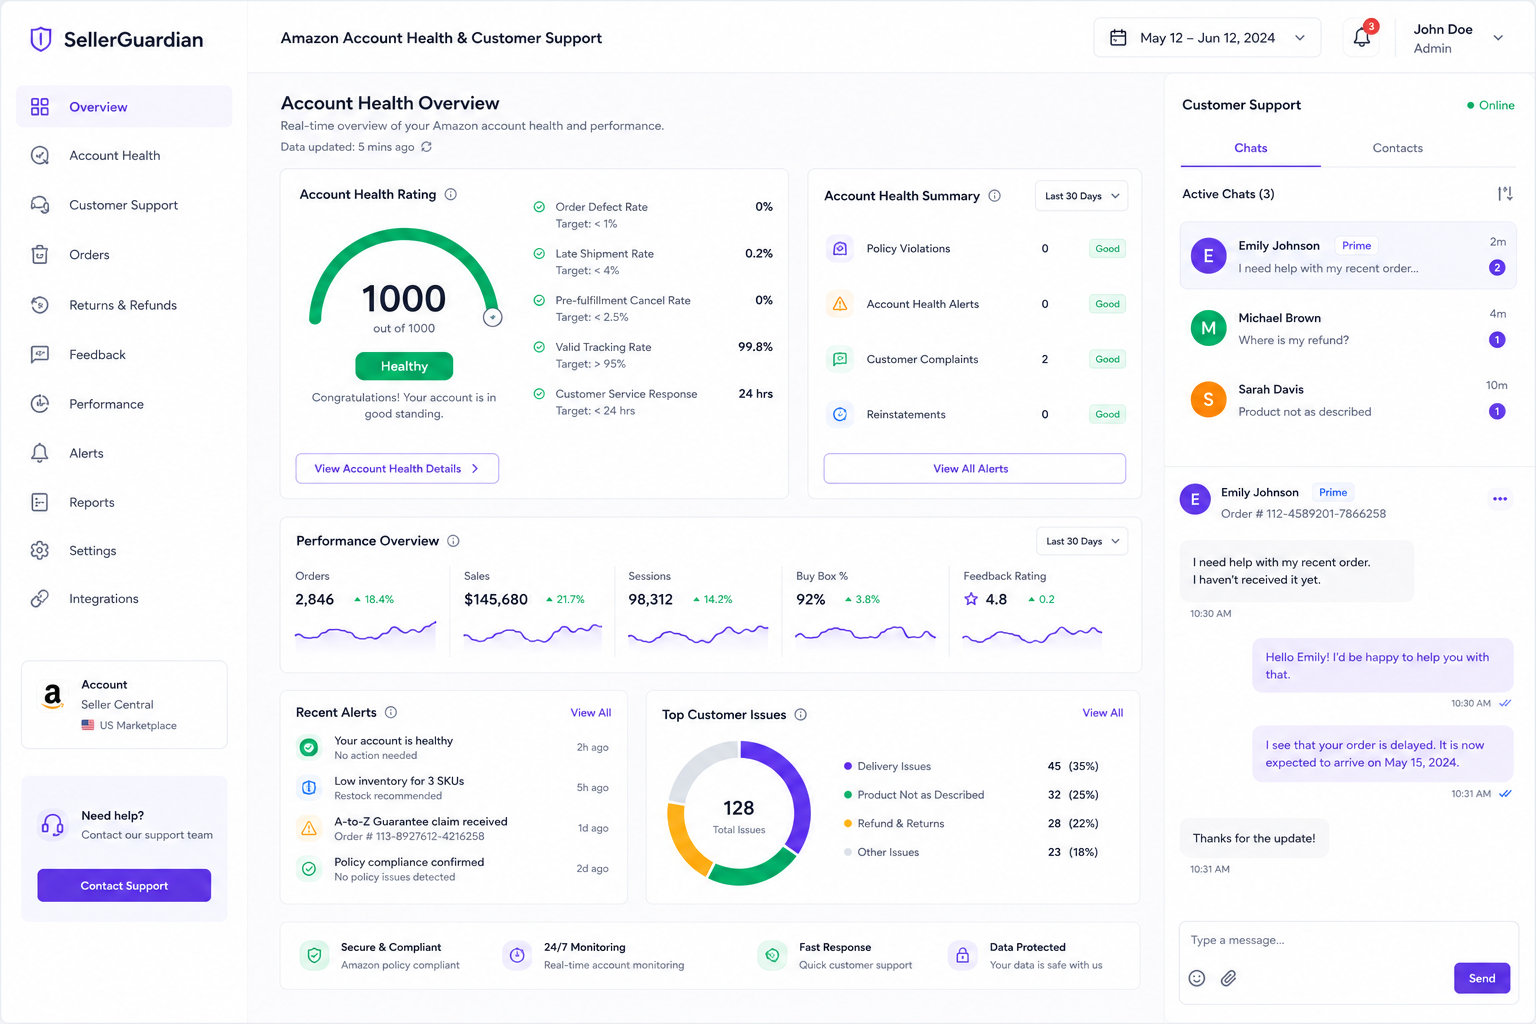Click the Healthy status badge
This screenshot has height=1024, width=1536.
click(404, 366)
